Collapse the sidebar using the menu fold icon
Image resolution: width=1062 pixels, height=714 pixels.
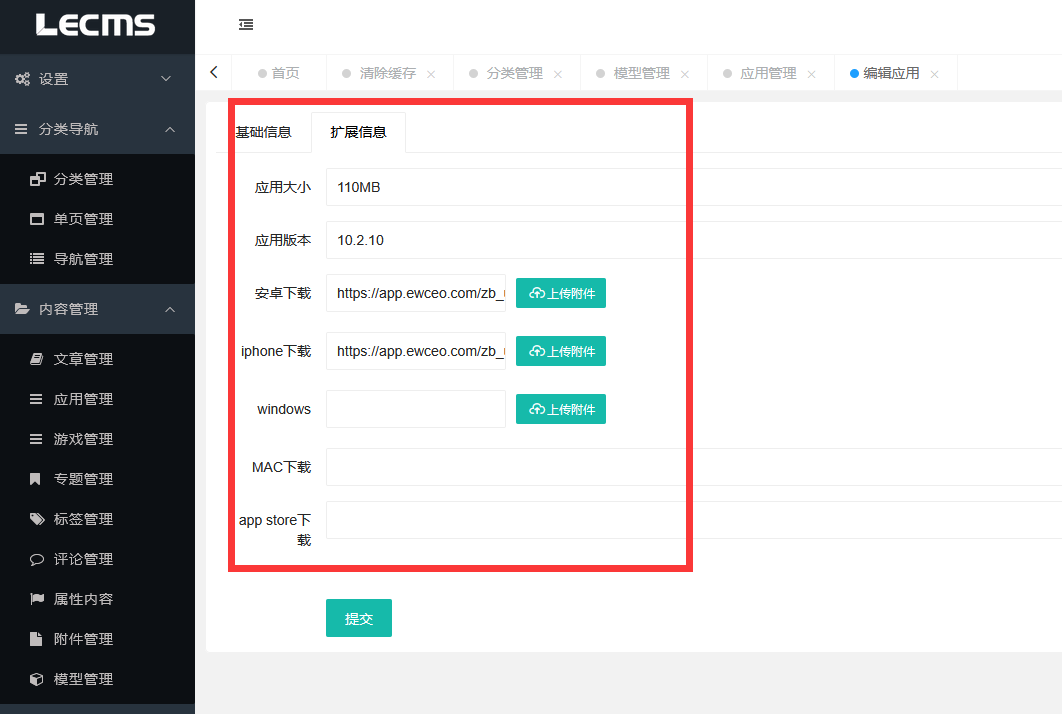coord(246,25)
